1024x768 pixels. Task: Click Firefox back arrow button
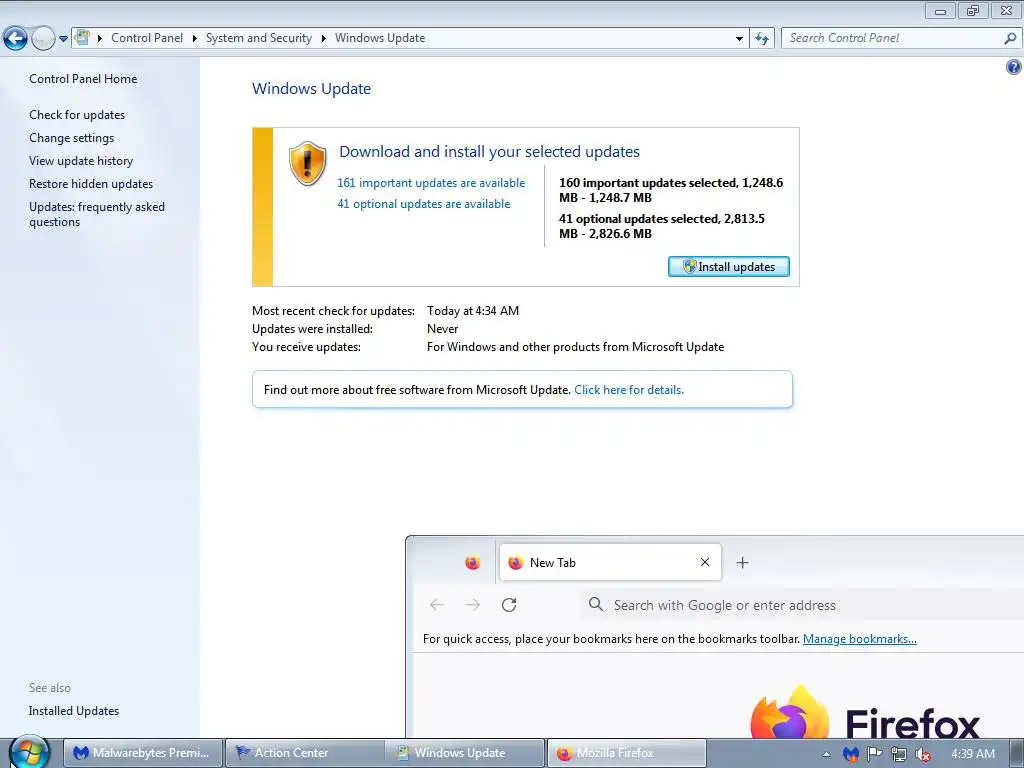tap(437, 605)
